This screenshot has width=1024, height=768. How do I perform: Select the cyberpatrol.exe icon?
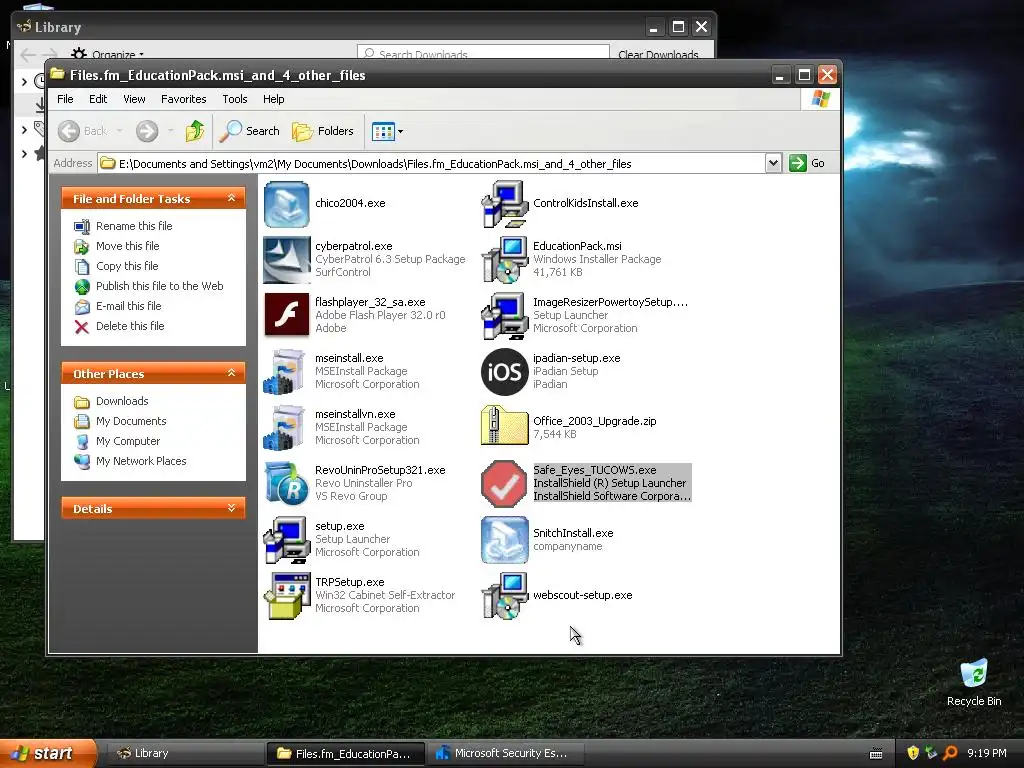tap(286, 260)
